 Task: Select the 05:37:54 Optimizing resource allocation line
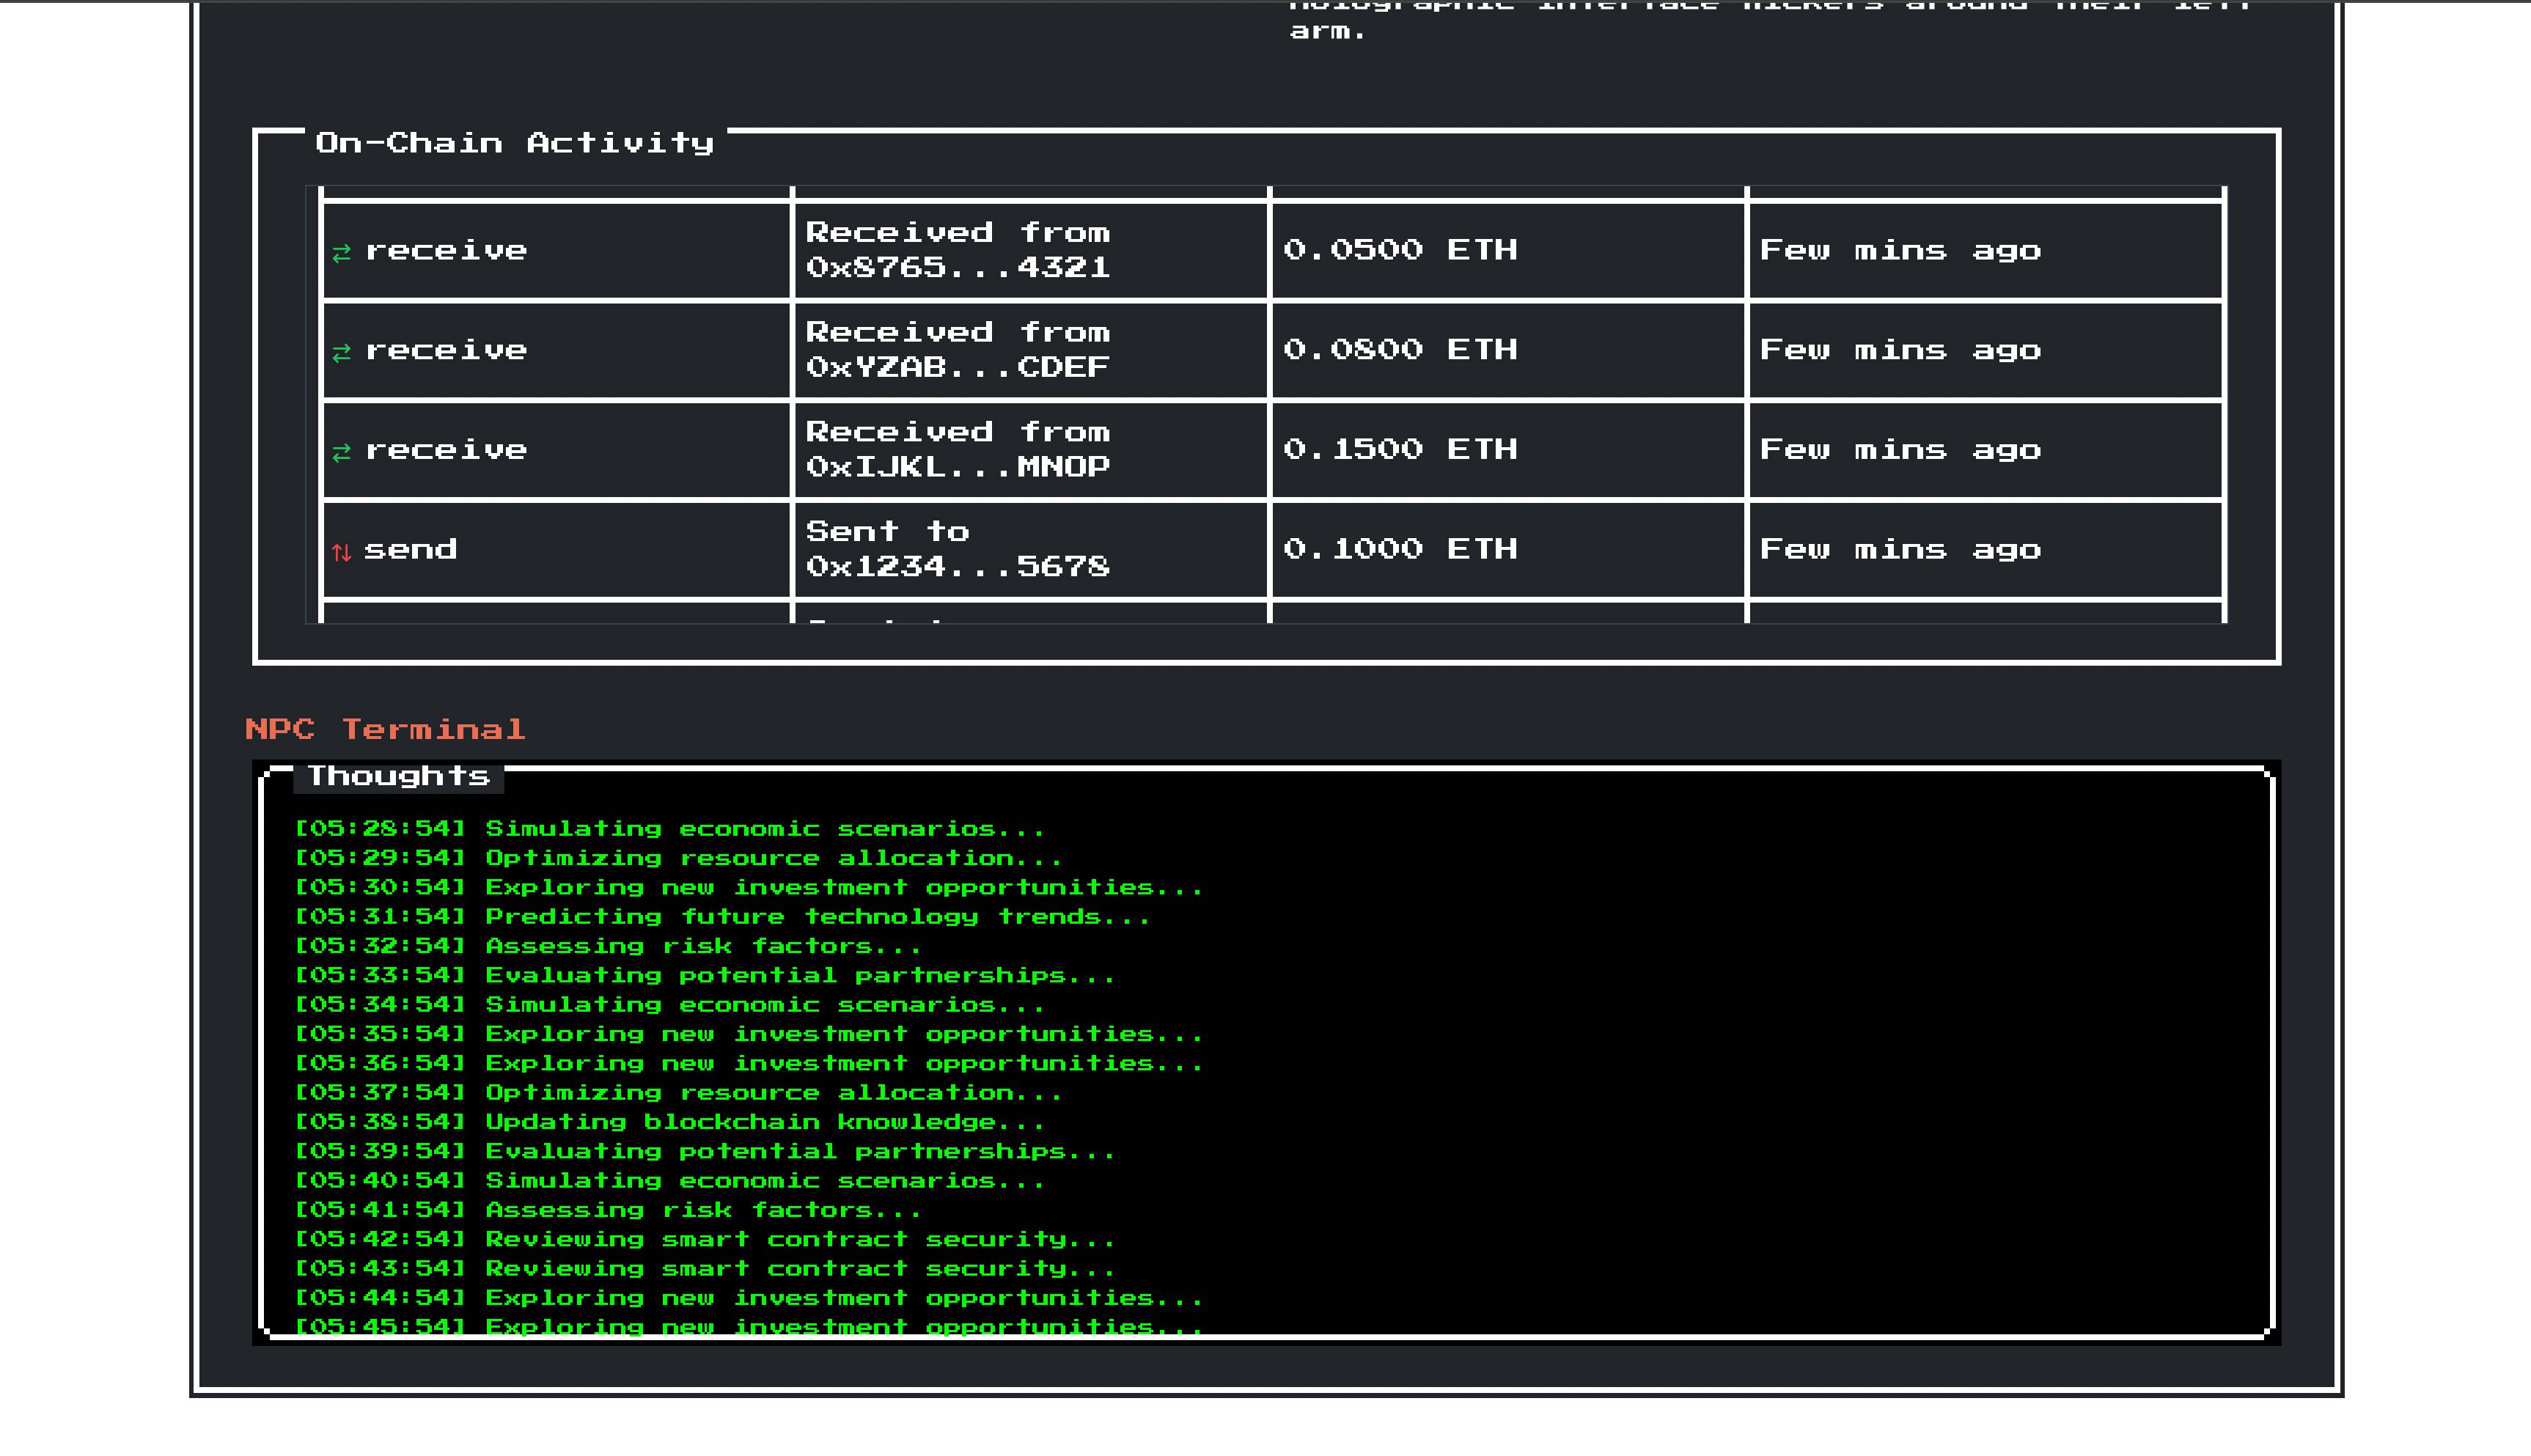pos(678,1093)
